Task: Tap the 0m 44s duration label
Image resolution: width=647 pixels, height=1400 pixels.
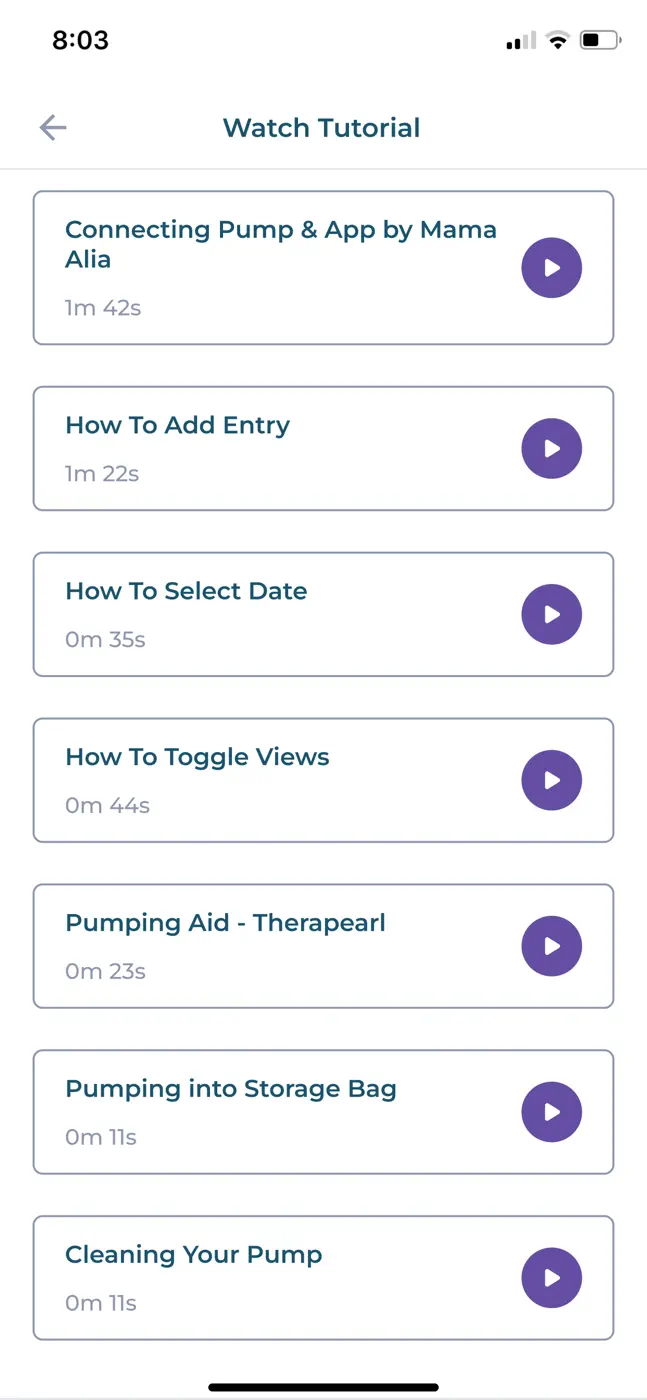Action: coord(107,805)
